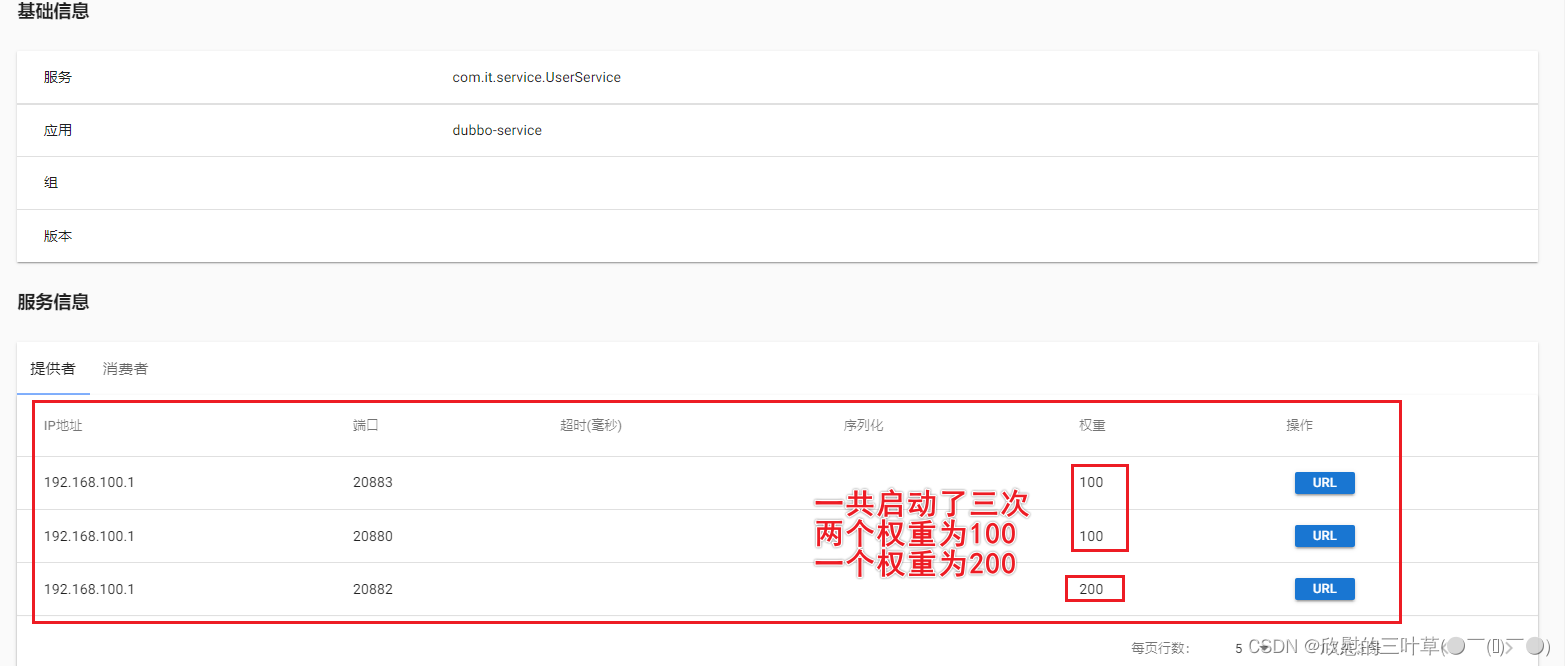
Task: Select IP address in port 20883 row
Action: coord(89,482)
